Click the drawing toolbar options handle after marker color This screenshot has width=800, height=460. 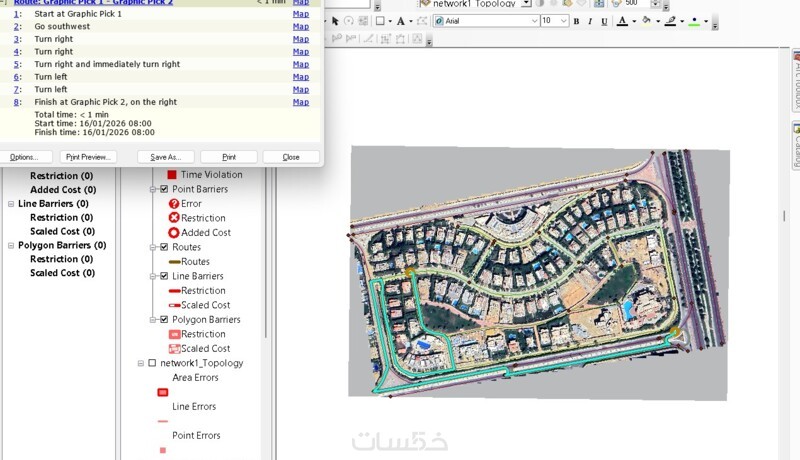tap(715, 24)
